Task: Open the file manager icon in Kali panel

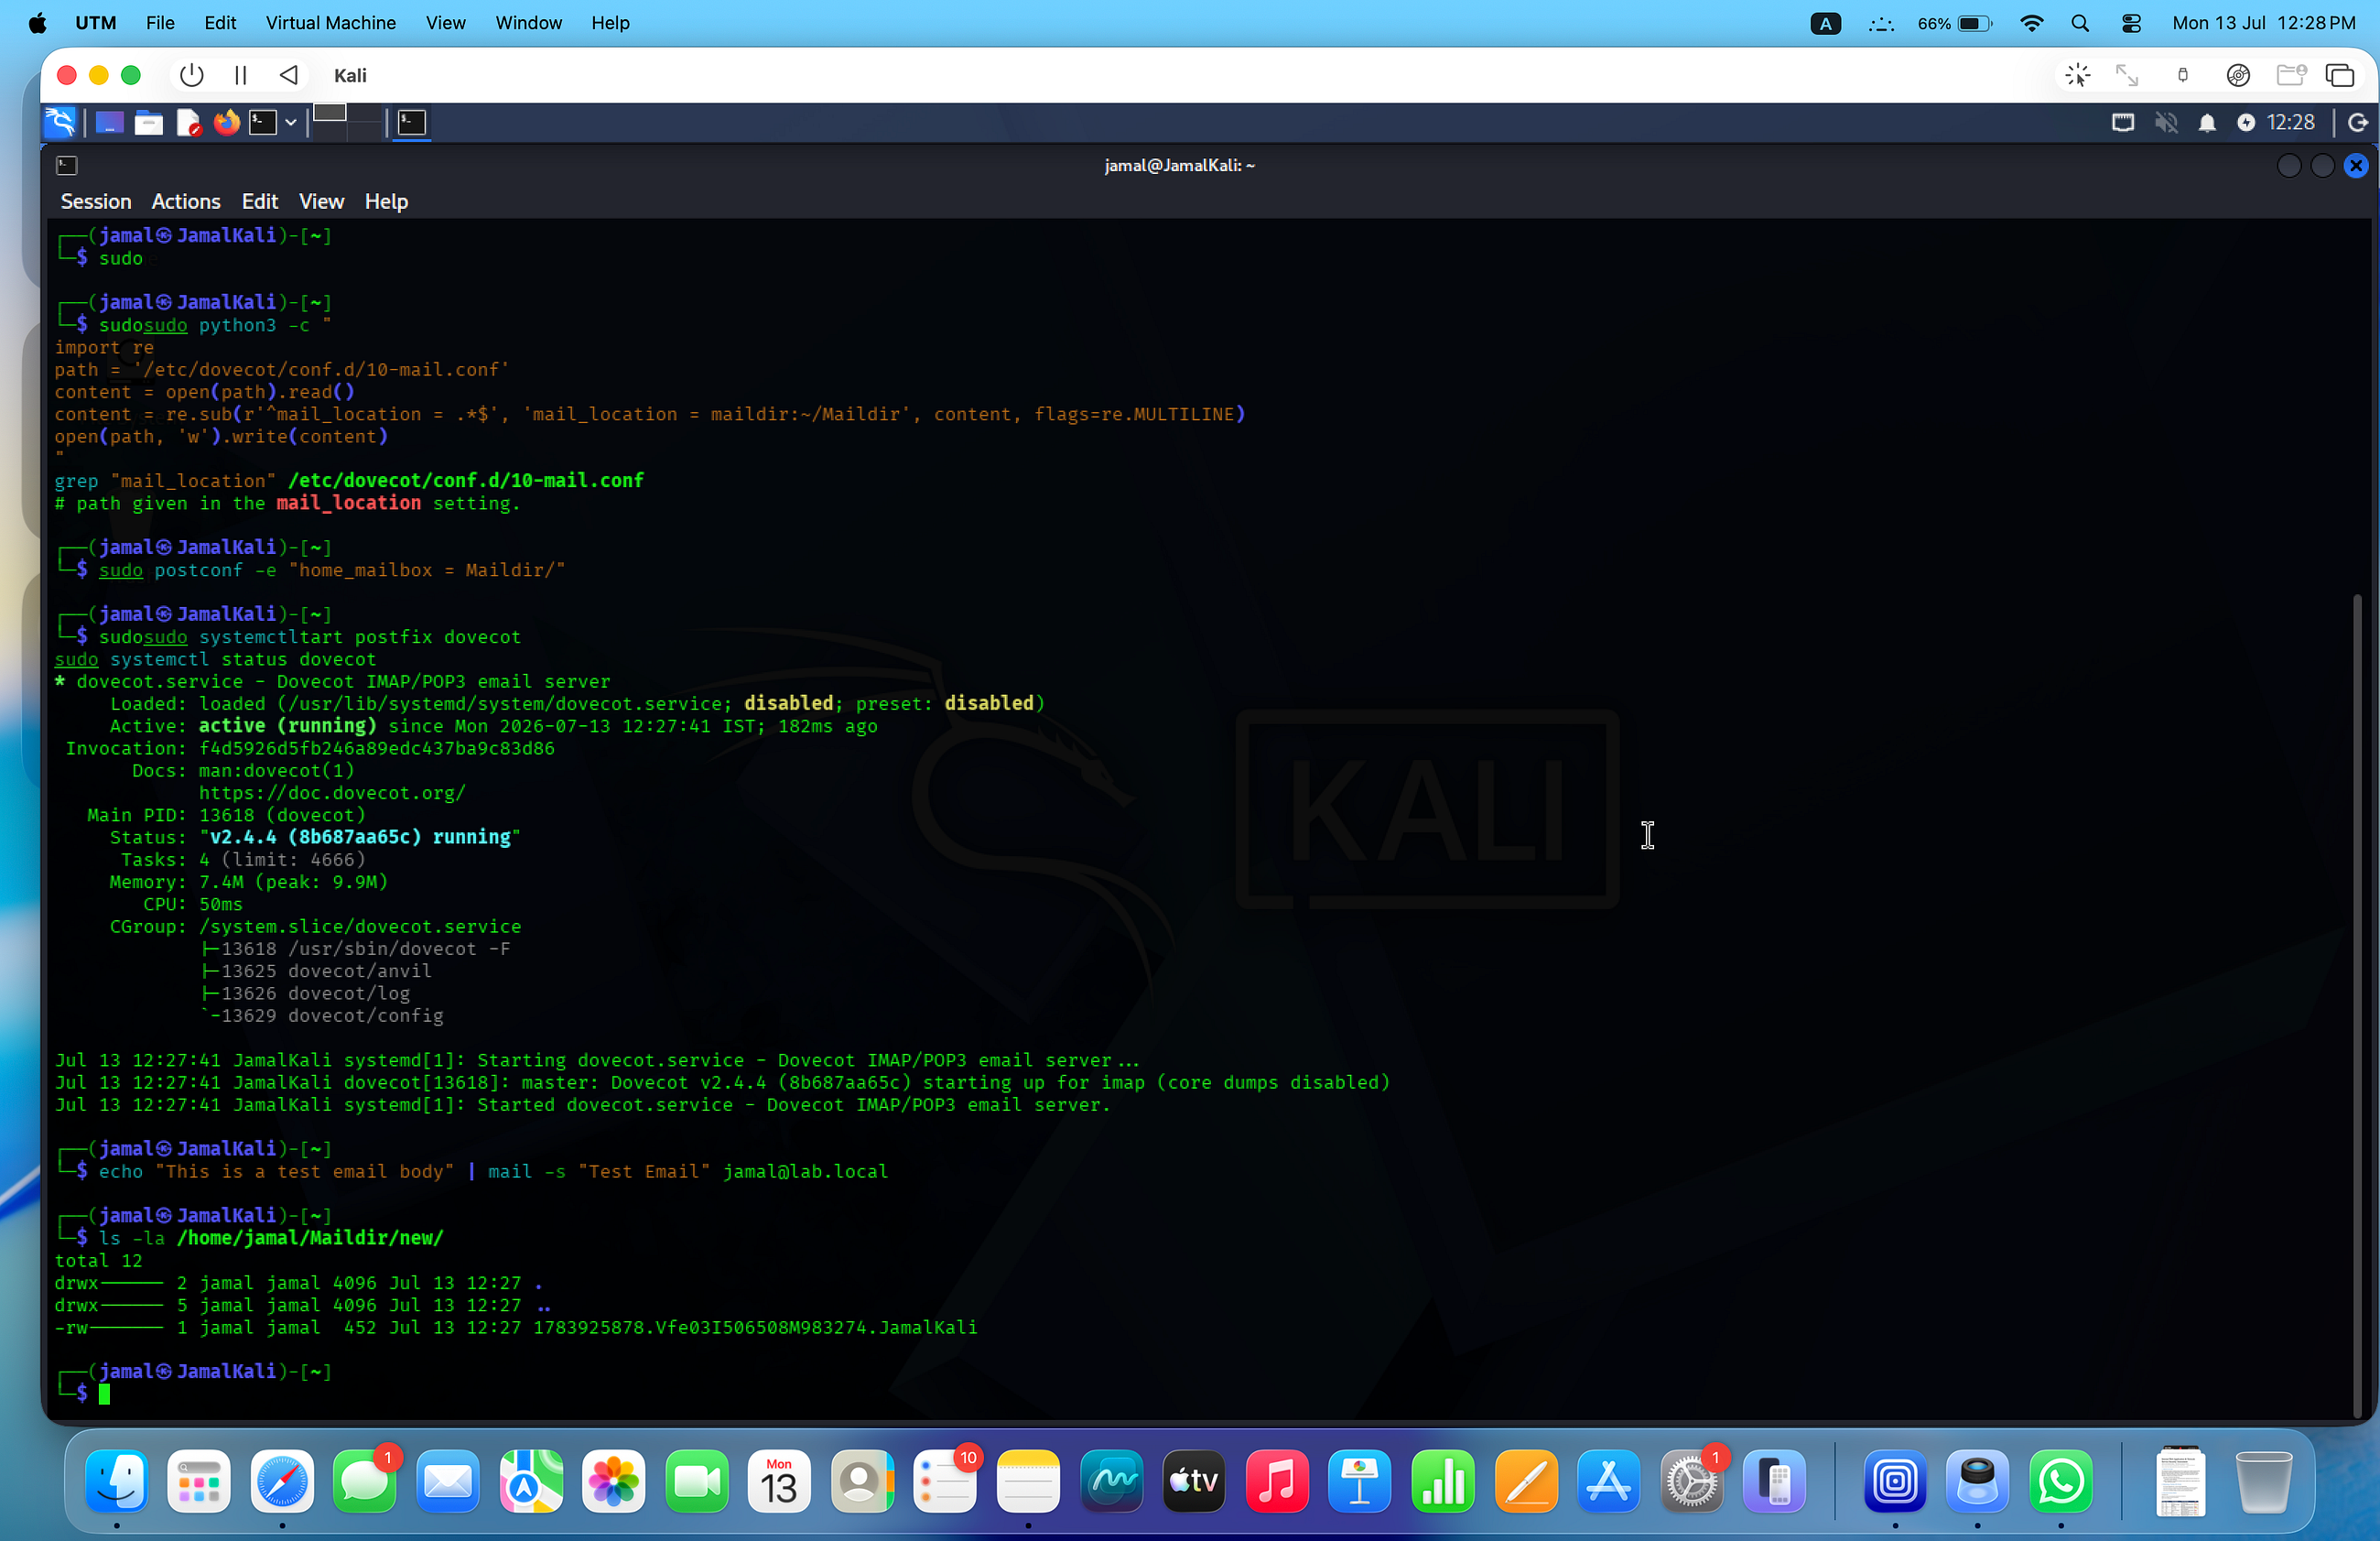Action: pyautogui.click(x=149, y=122)
